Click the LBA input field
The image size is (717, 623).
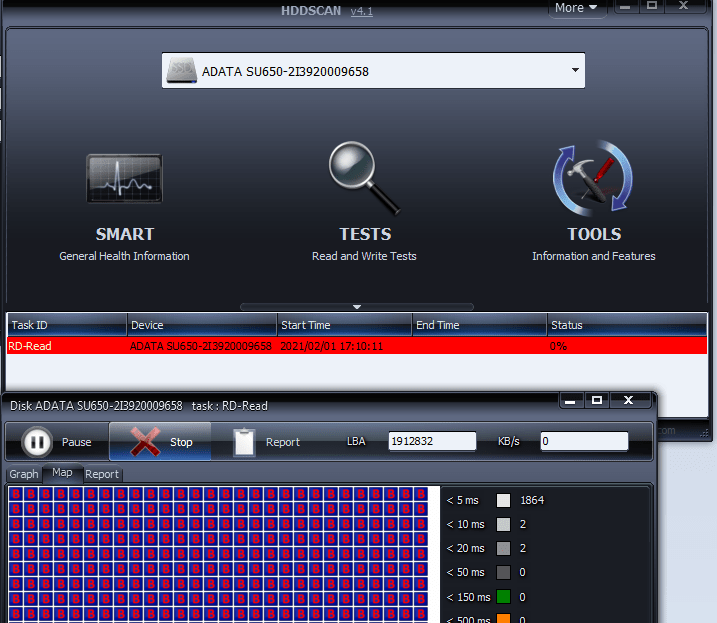432,441
